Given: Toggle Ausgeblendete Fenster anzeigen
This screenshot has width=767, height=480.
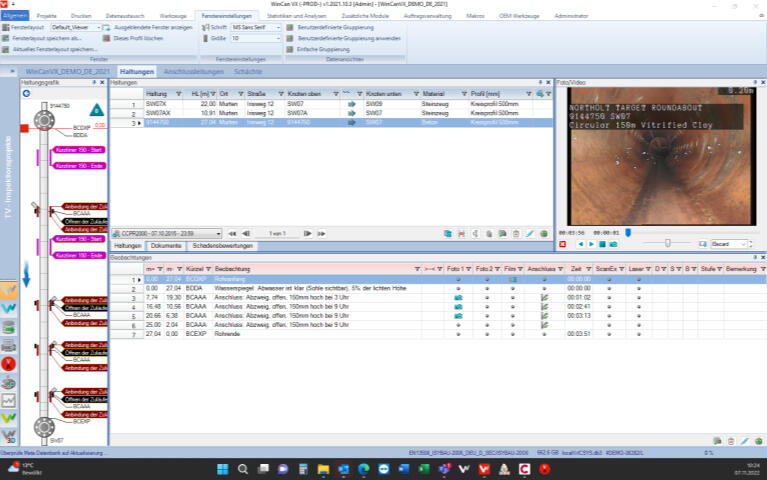Looking at the screenshot, I should (148, 28).
